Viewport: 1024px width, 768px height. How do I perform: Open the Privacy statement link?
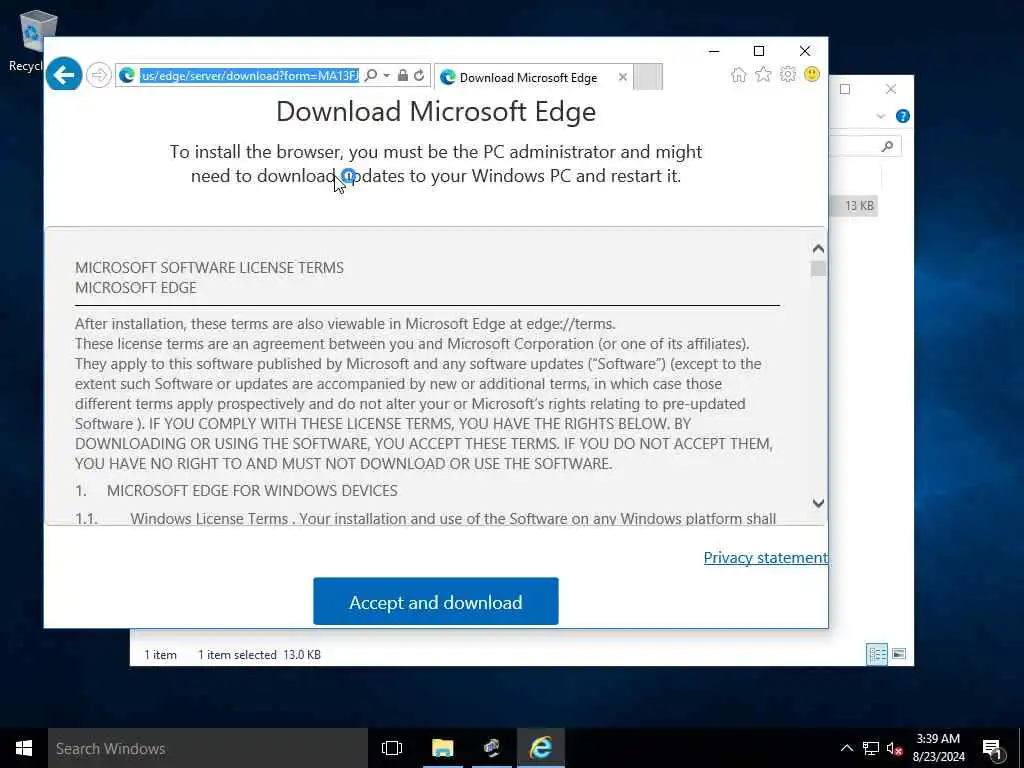(x=765, y=558)
